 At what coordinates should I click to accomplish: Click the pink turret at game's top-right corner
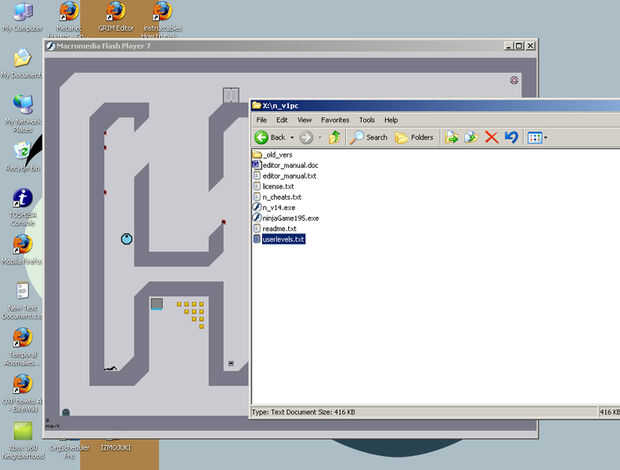514,80
